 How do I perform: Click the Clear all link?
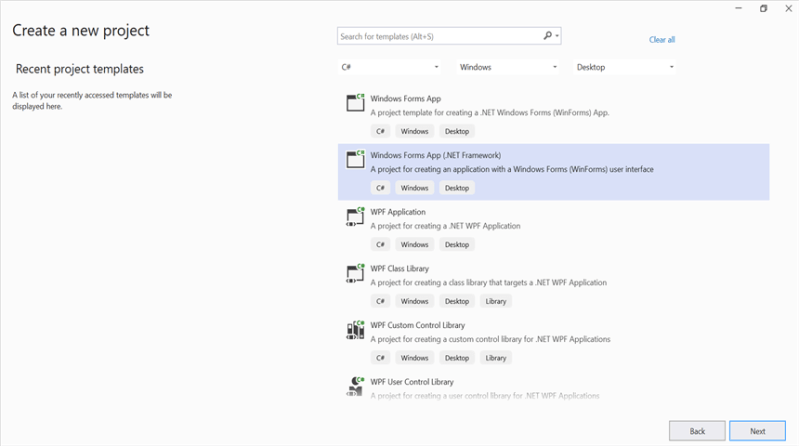click(662, 39)
